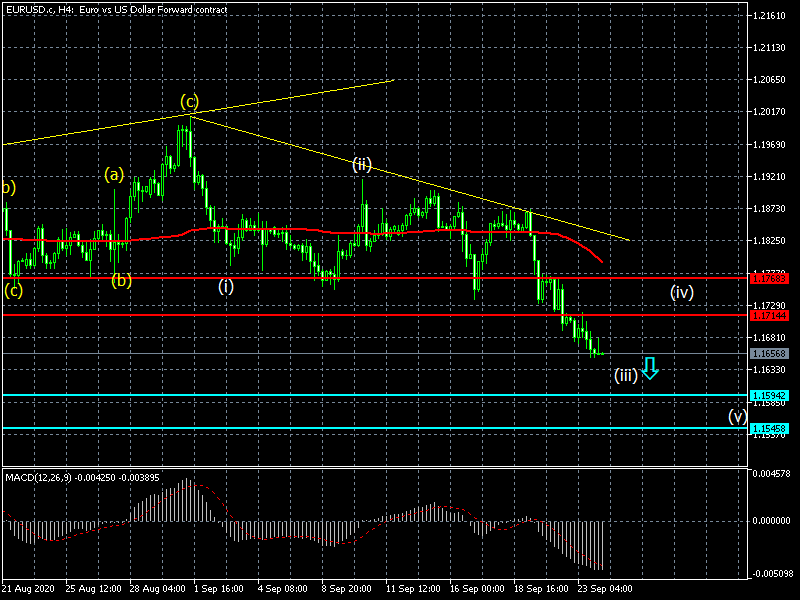Click the 1.20650 price axis value
The height and width of the screenshot is (600, 800).
pos(769,80)
